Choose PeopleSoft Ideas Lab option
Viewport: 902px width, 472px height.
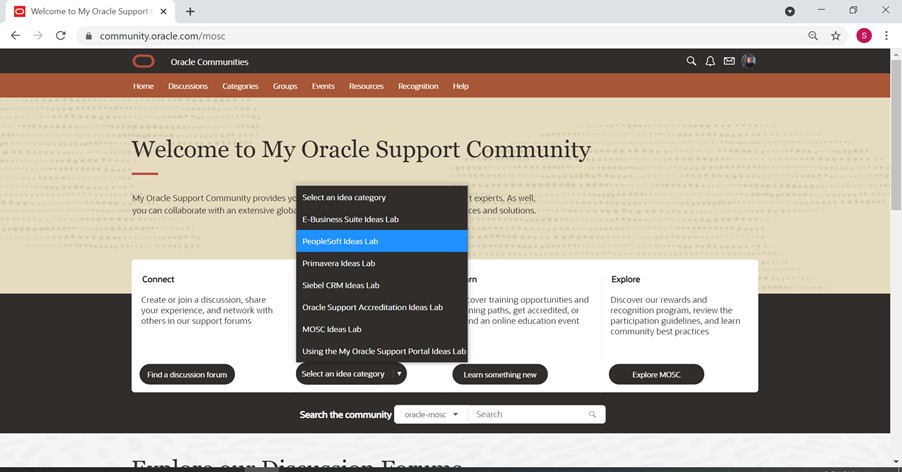point(381,241)
